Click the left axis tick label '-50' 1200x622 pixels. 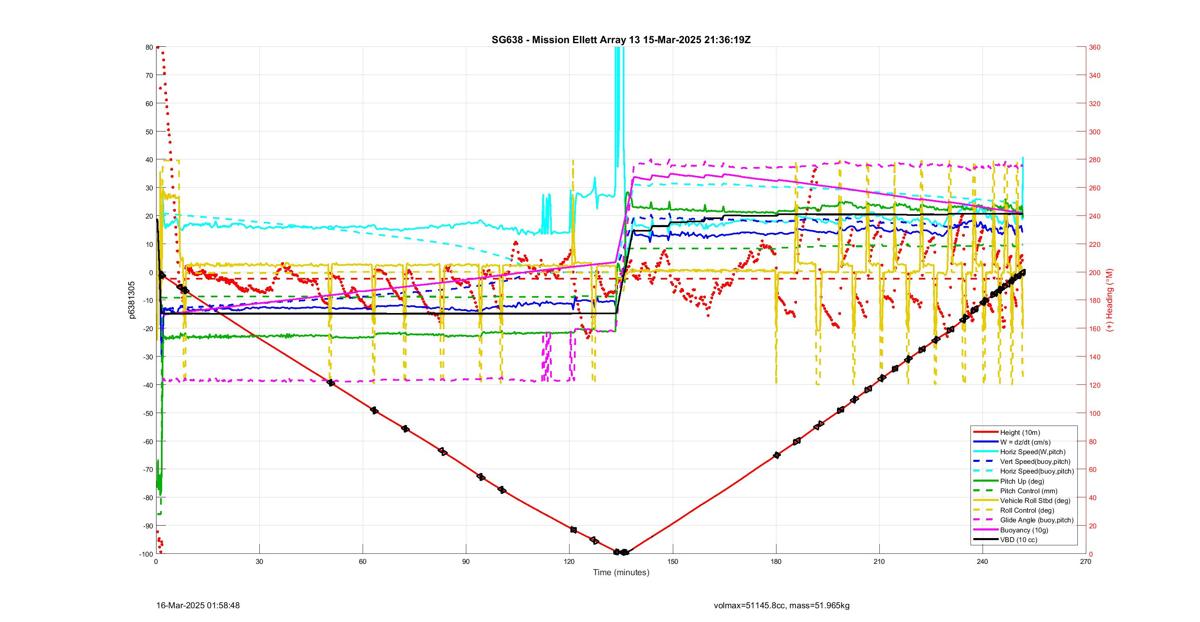click(x=147, y=413)
